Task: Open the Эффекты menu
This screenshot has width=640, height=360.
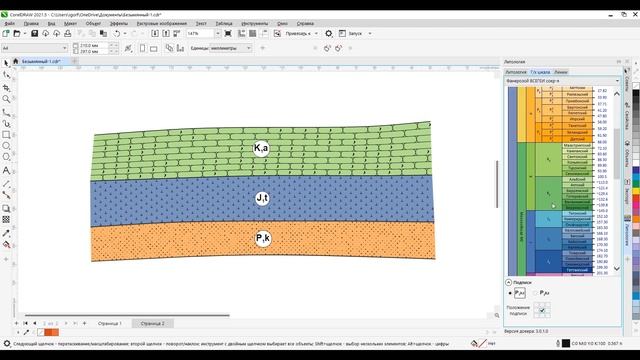Action: click(x=119, y=24)
